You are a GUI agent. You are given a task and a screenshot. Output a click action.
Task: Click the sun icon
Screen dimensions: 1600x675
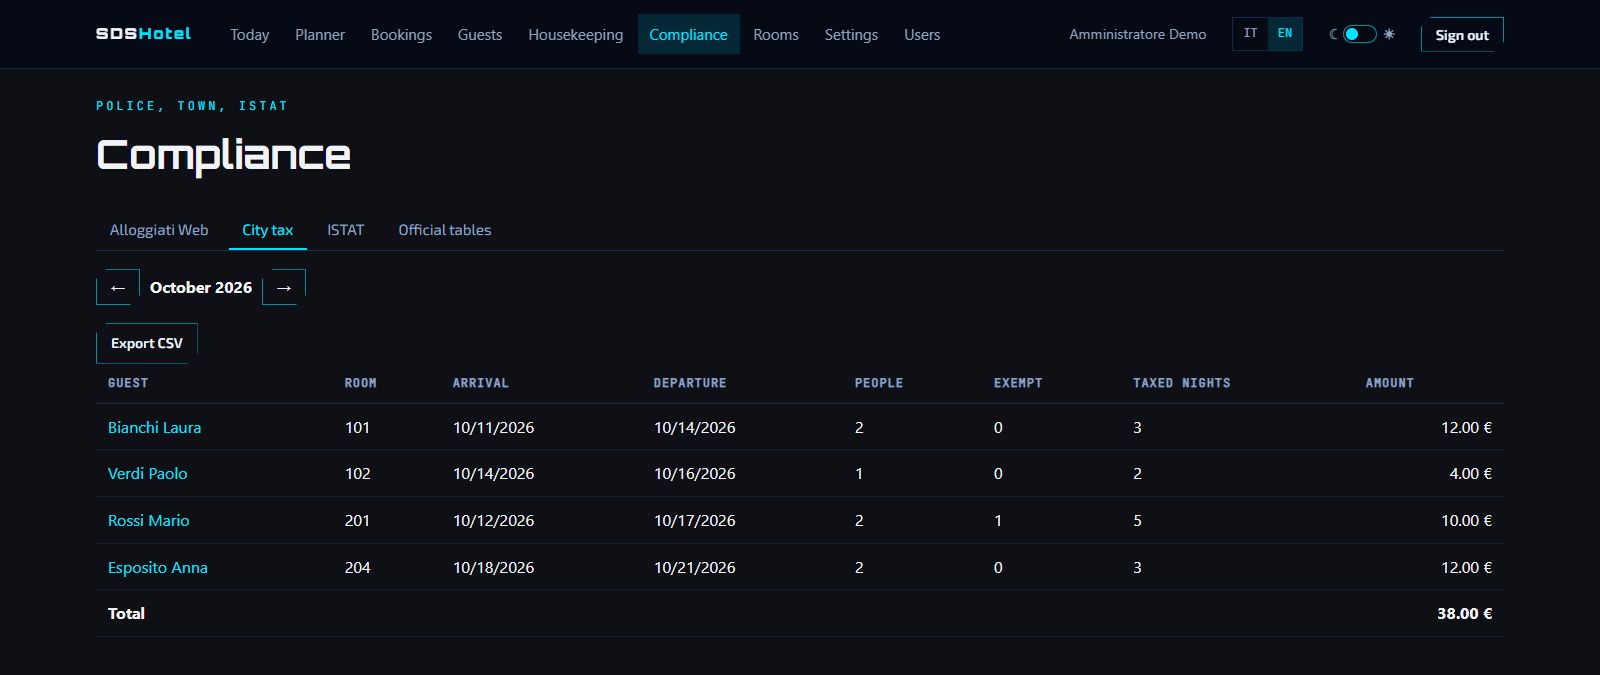pyautogui.click(x=1389, y=34)
